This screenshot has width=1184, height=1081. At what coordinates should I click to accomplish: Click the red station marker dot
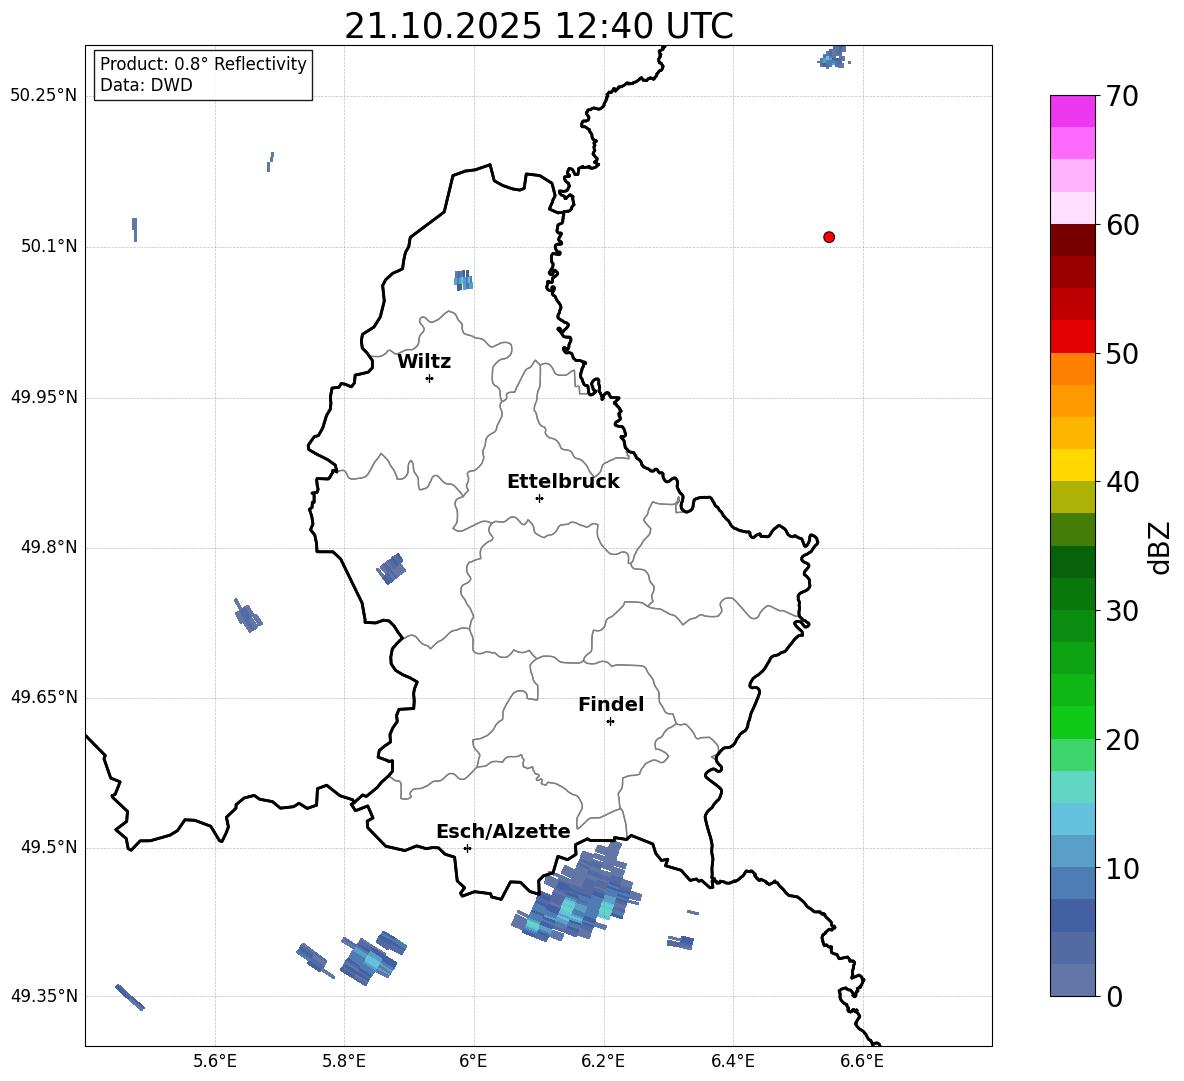(x=829, y=237)
